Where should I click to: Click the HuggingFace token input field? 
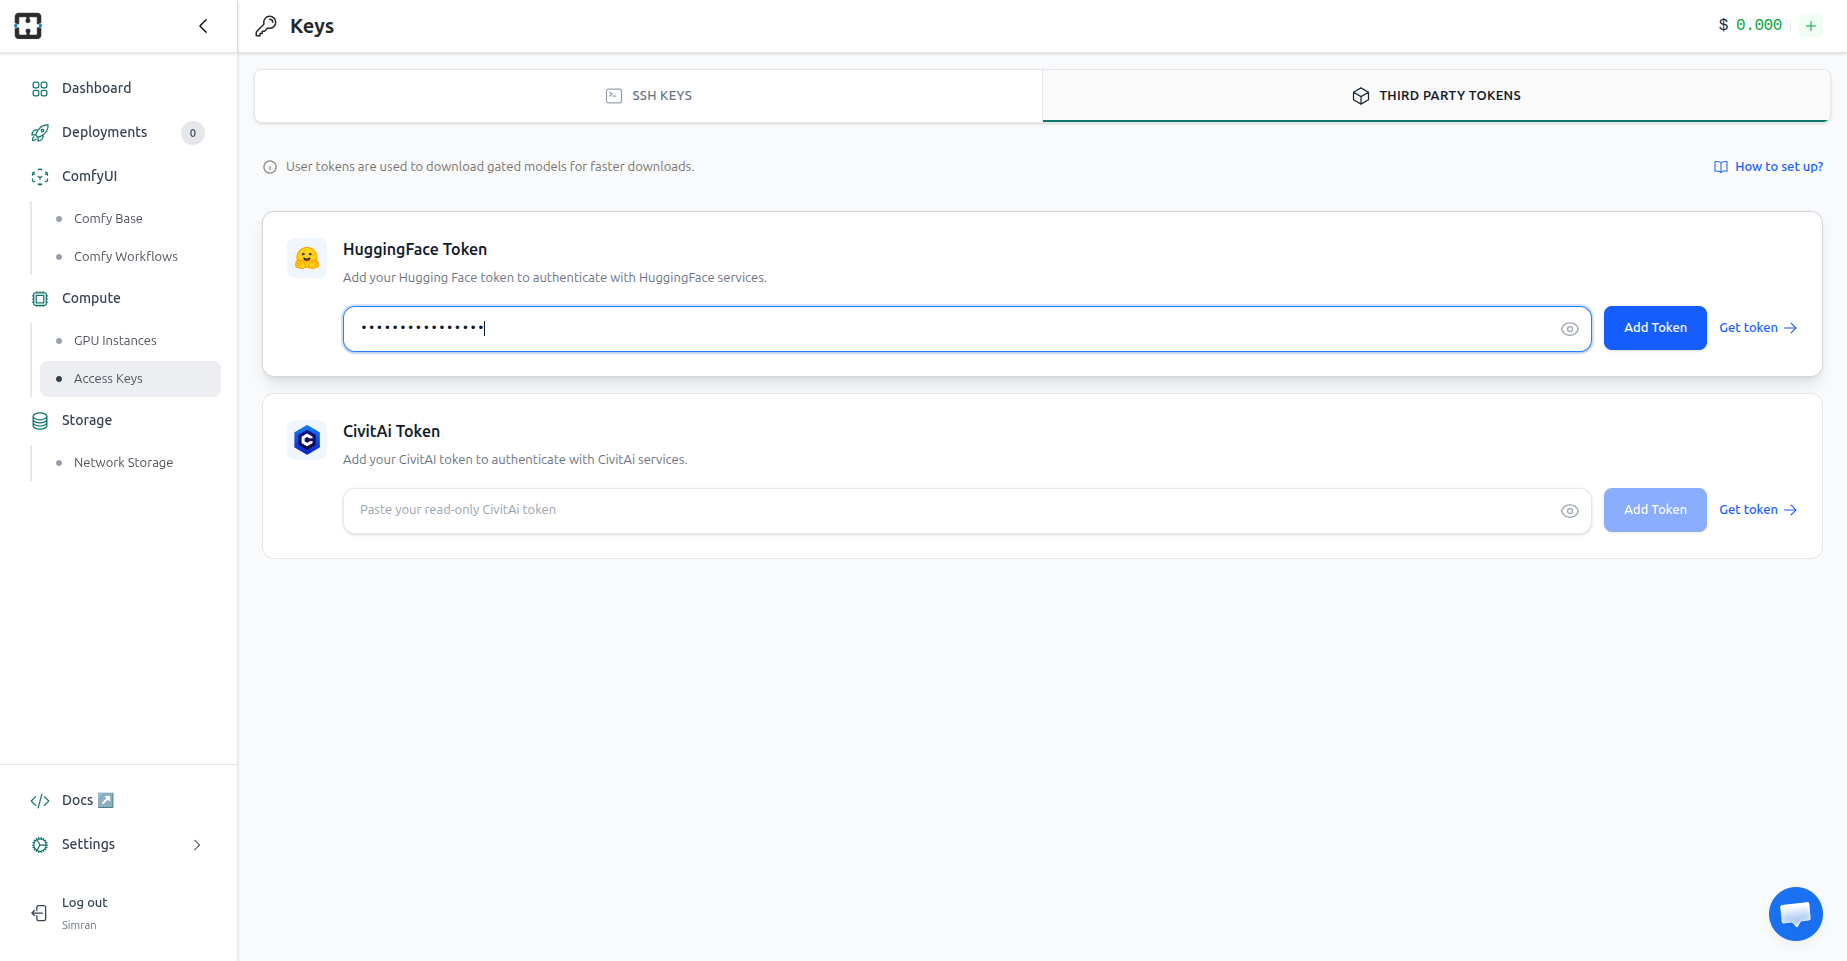[967, 329]
